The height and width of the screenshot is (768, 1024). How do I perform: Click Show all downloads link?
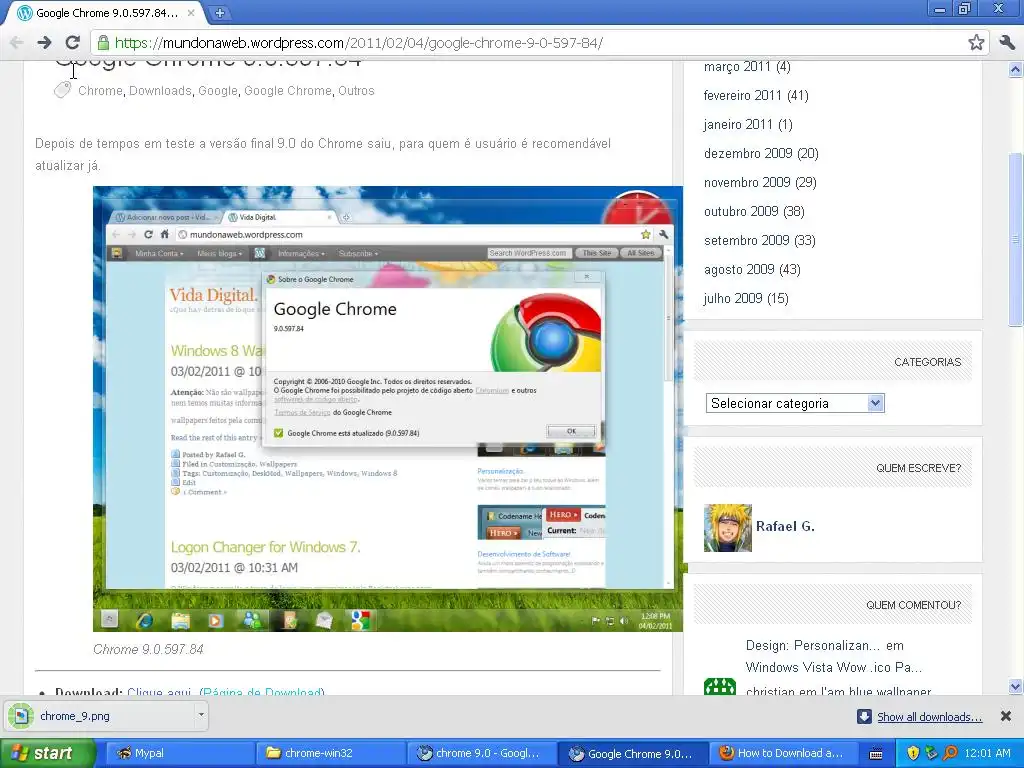(x=929, y=716)
